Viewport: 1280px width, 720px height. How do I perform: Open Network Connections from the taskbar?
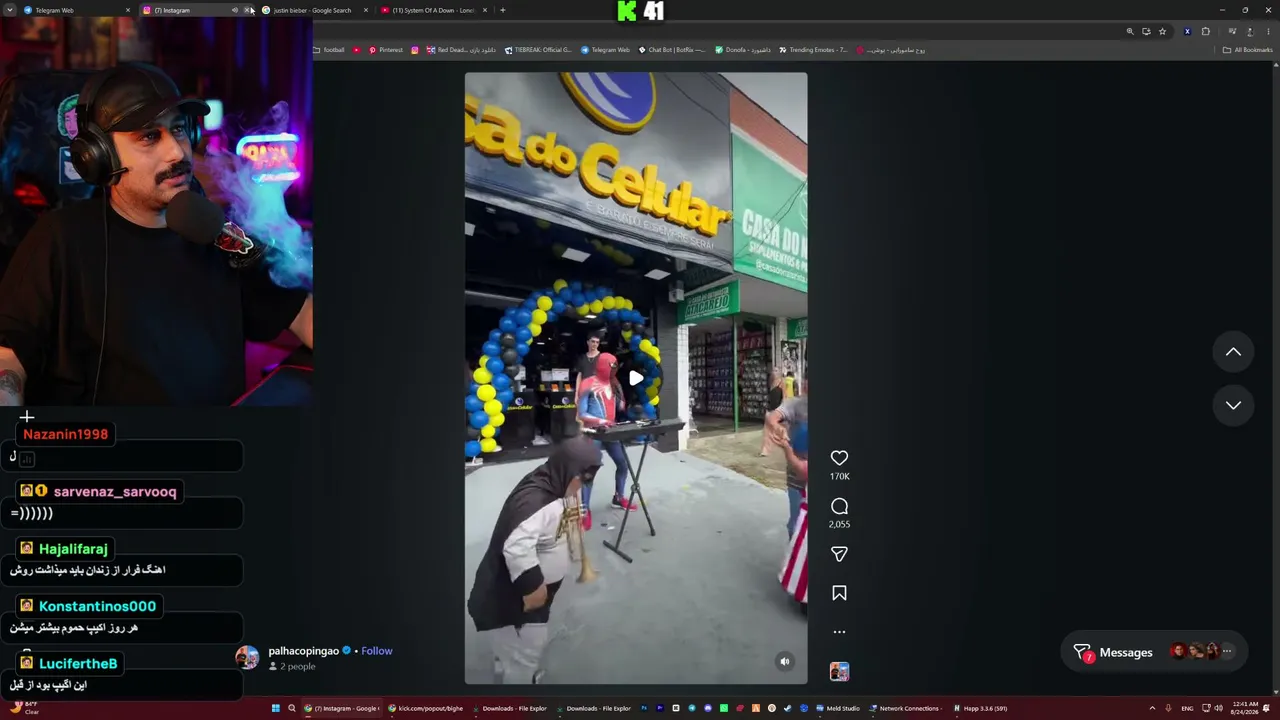point(905,708)
